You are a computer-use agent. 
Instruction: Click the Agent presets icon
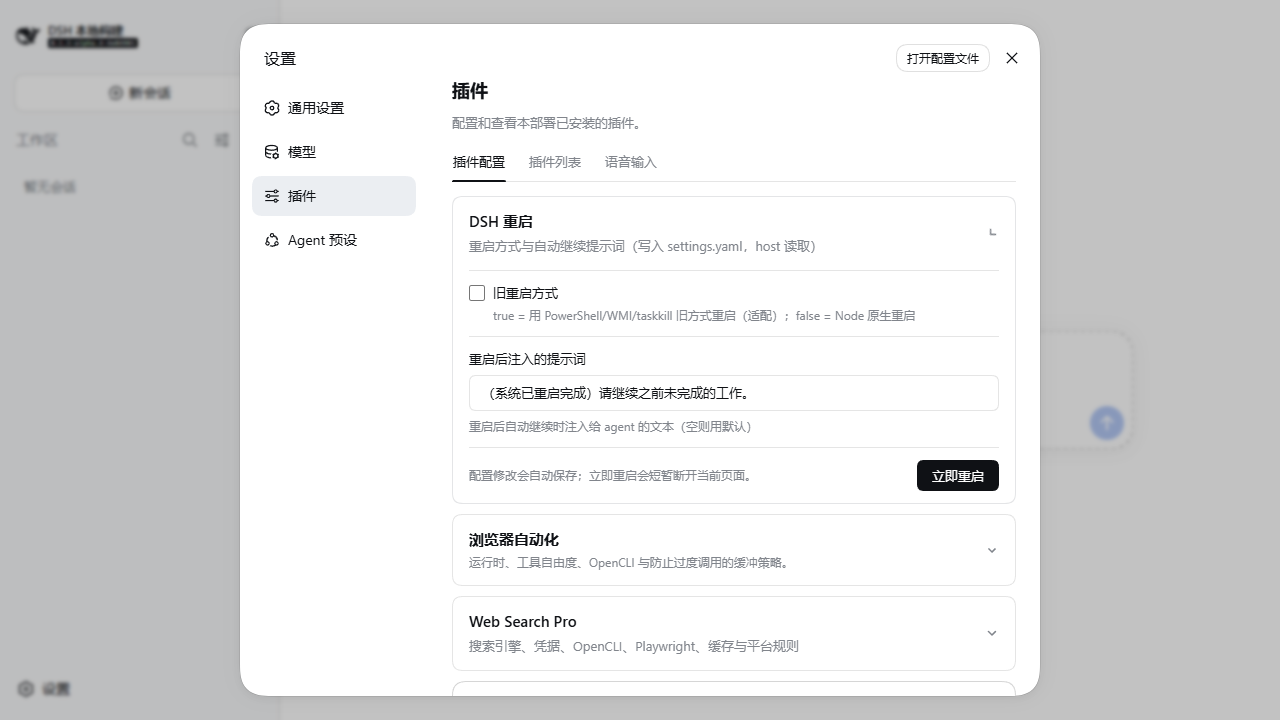[x=272, y=240]
